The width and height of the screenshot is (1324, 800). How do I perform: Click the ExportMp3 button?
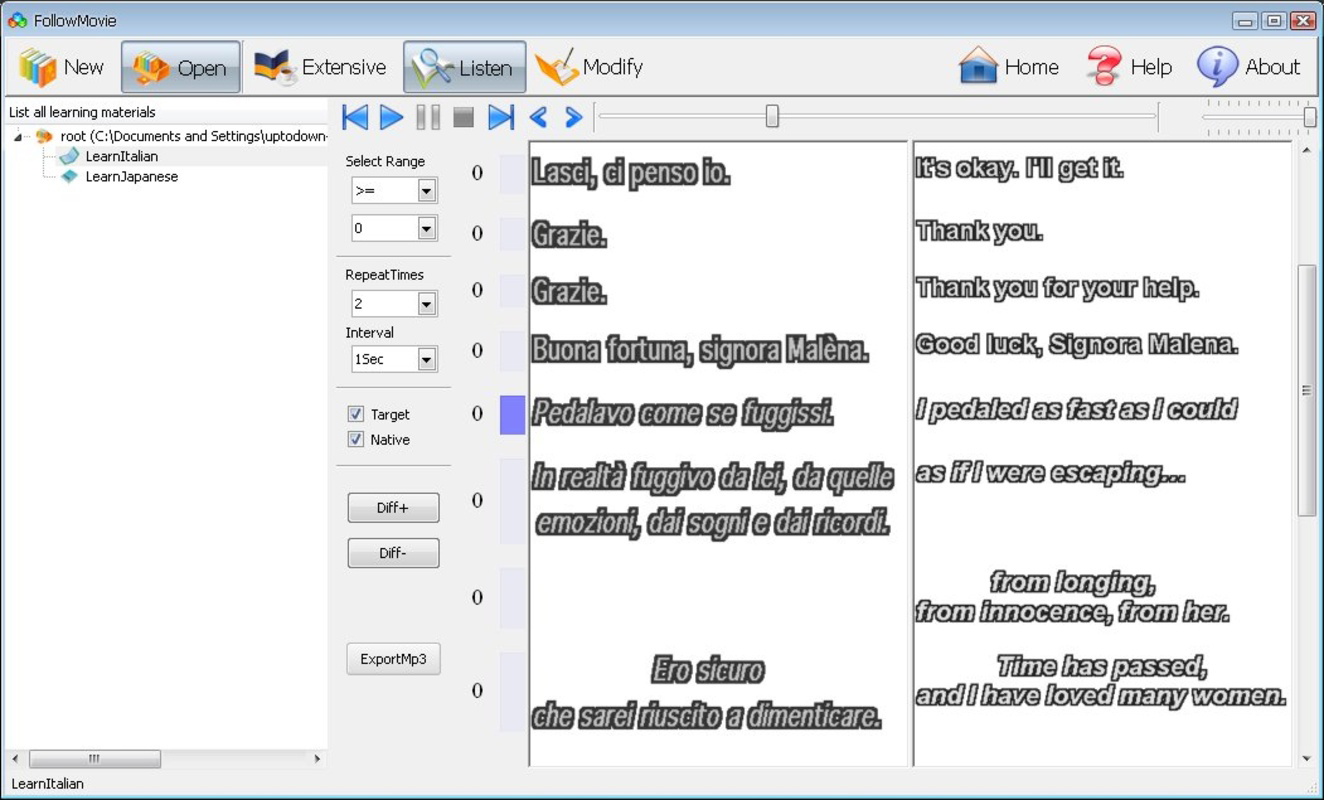click(x=394, y=659)
